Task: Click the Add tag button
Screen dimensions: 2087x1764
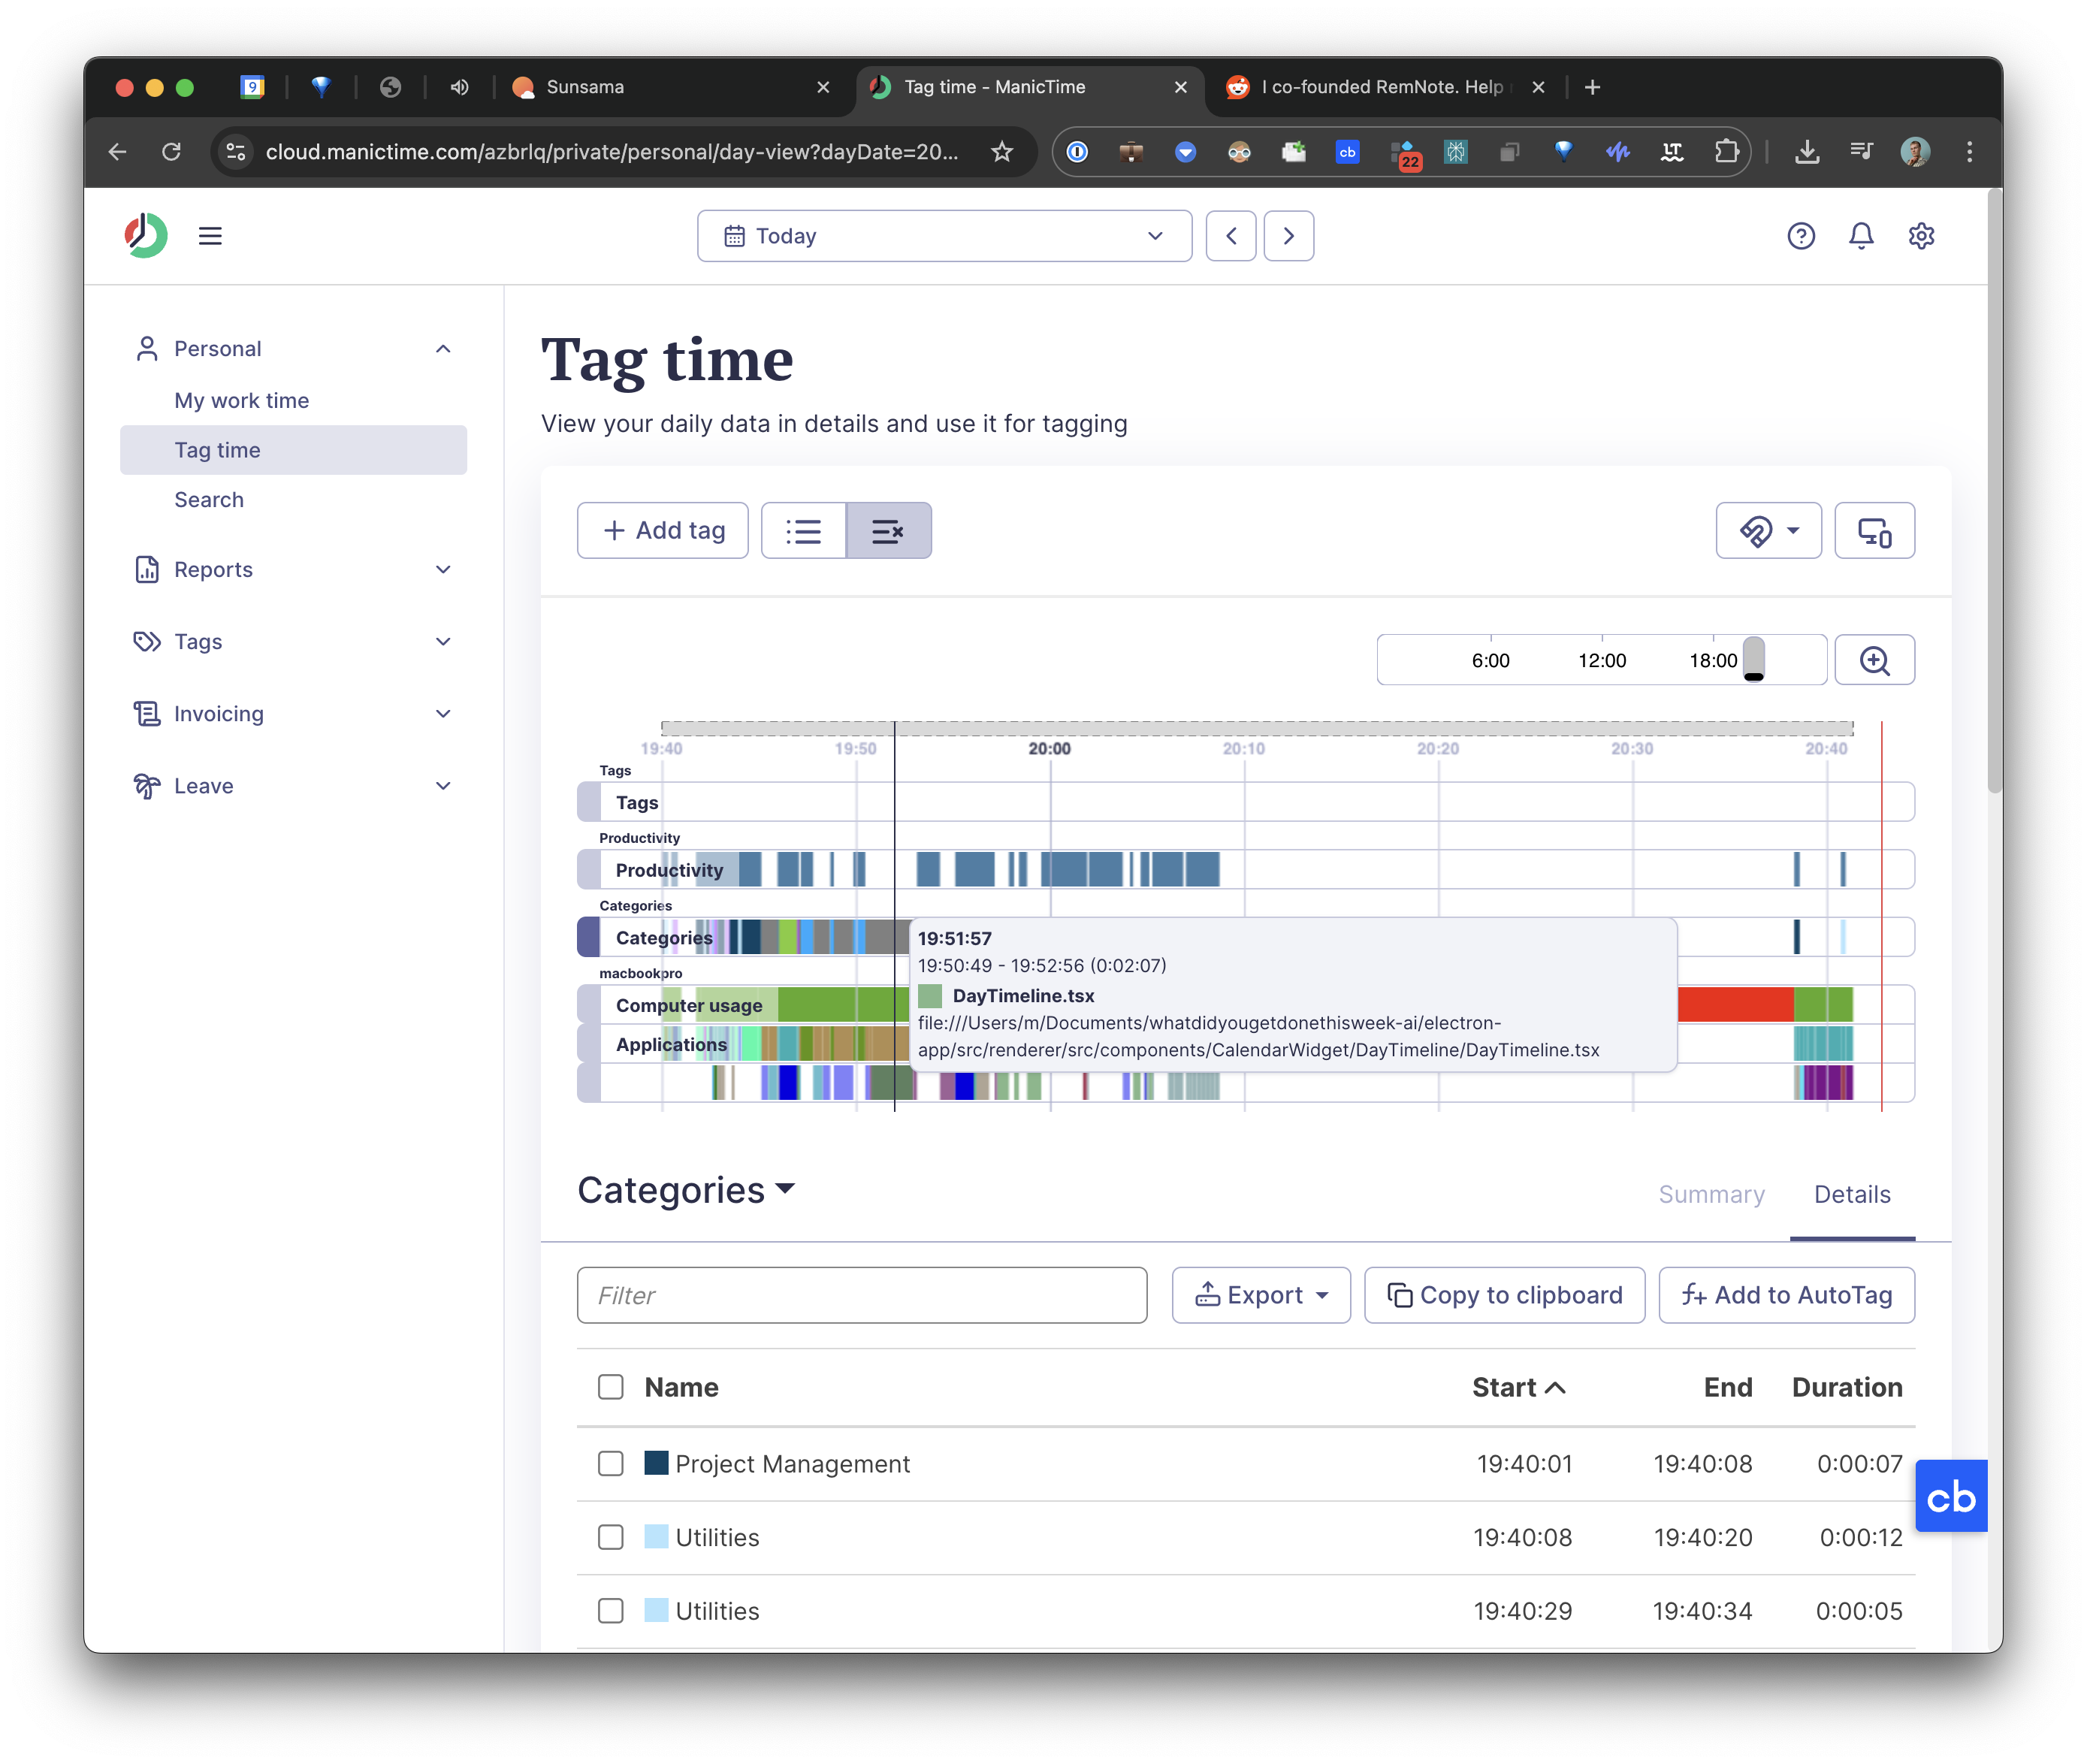Action: click(662, 531)
